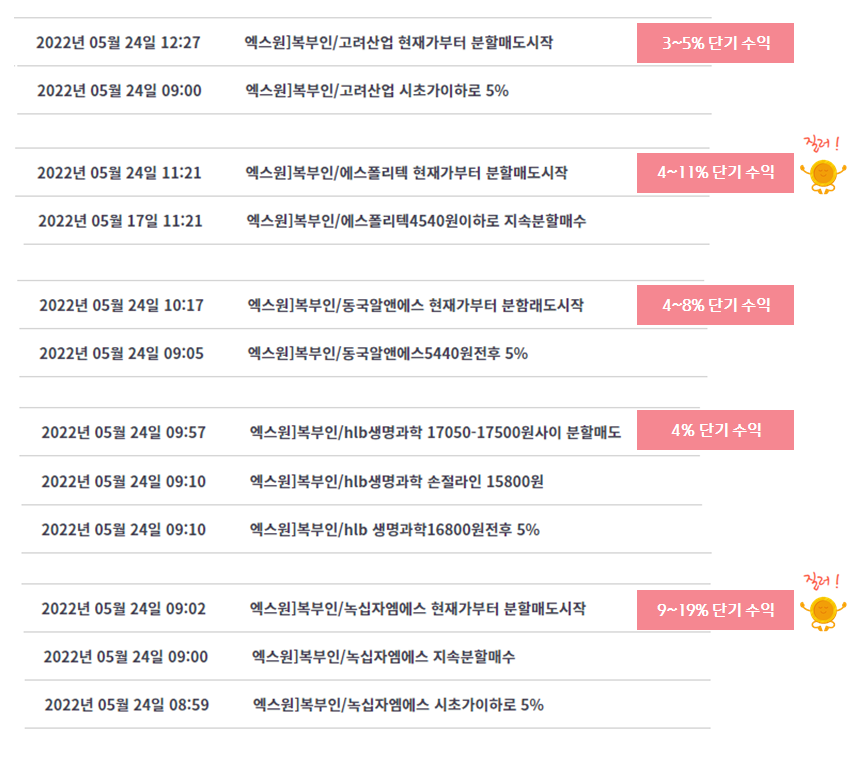Open the 고려산업 현재가부터 분할매도시작 entry
Image resolution: width=868 pixels, height=766 pixels.
click(399, 43)
